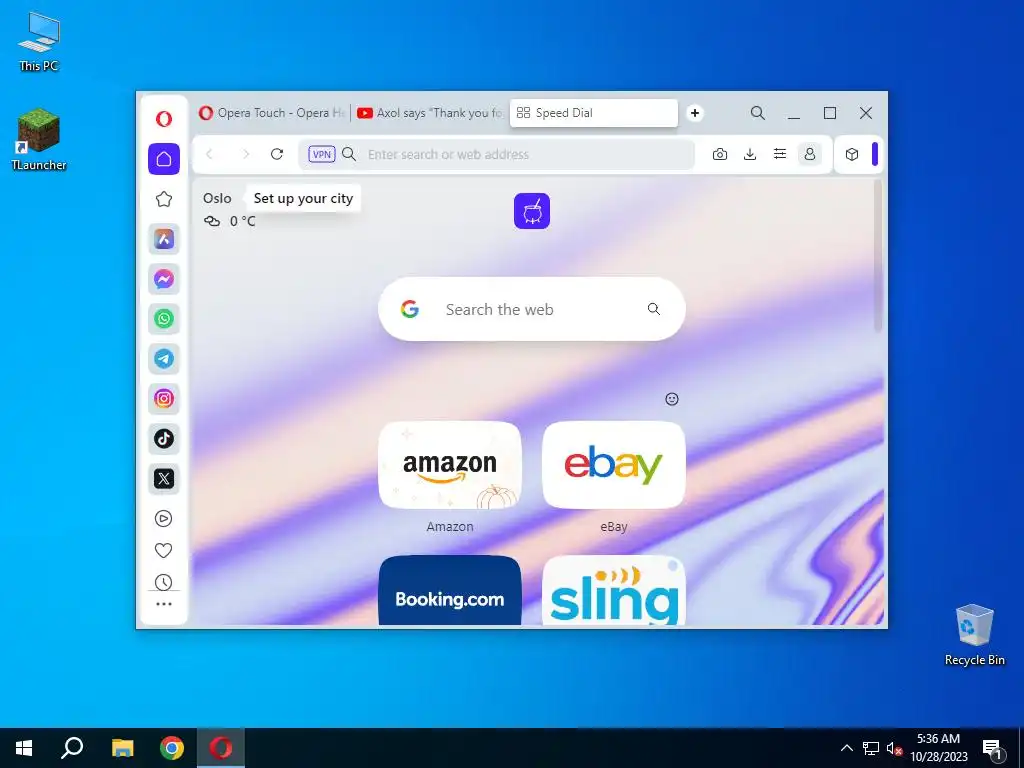Click the Oslo city label
Image resolution: width=1024 pixels, height=768 pixels.
[x=217, y=199]
